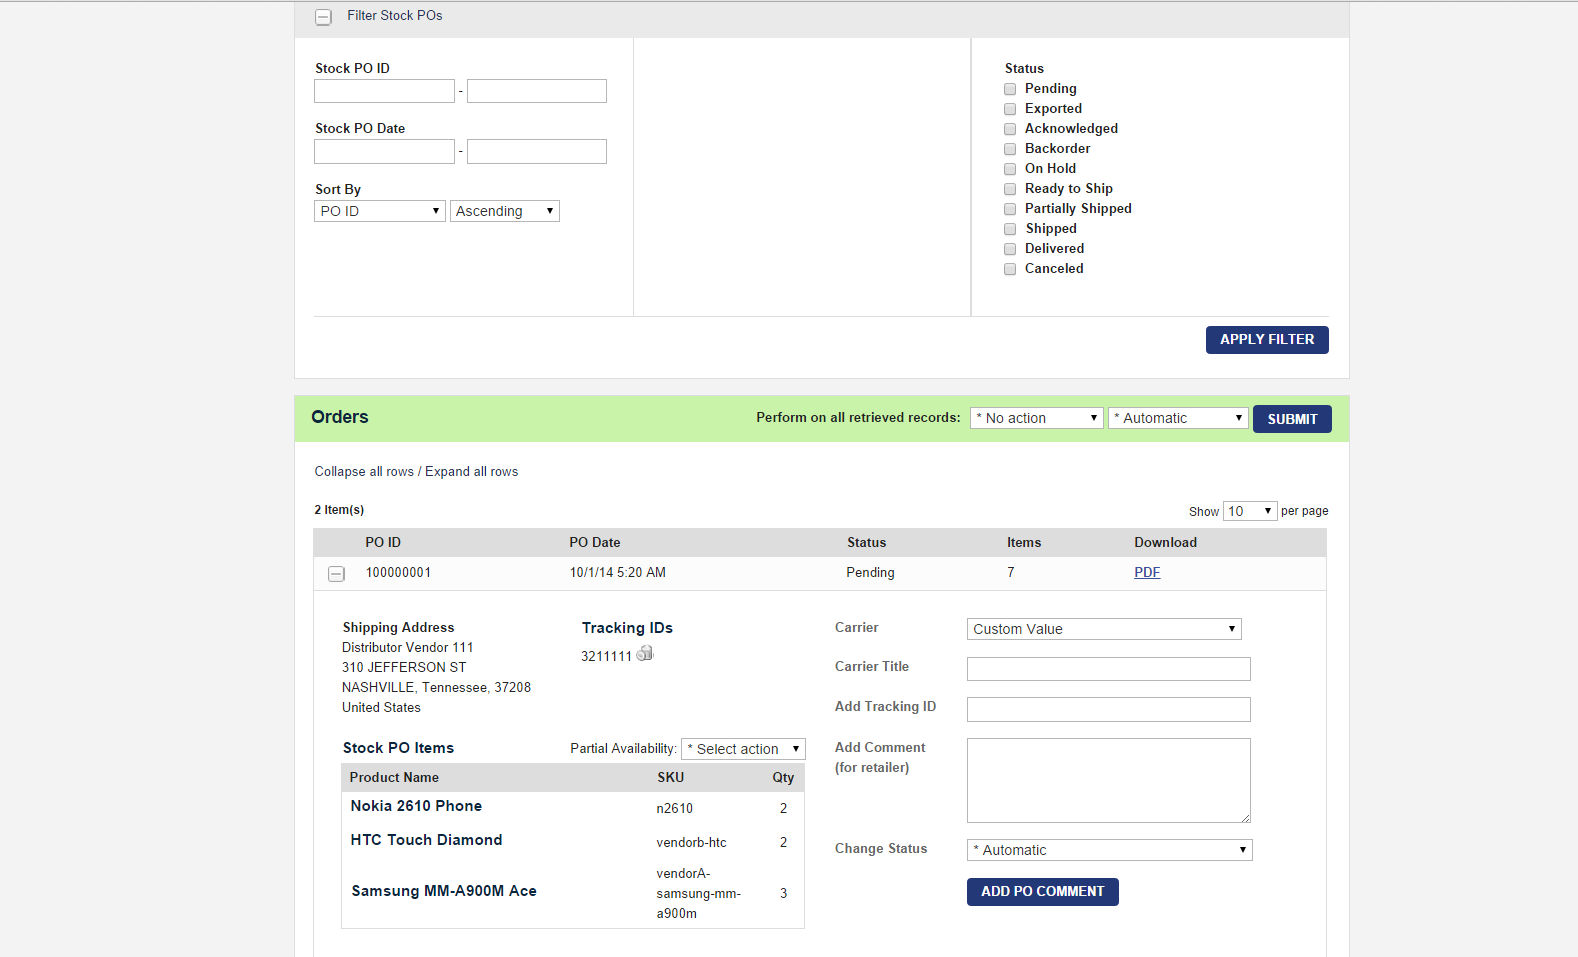Open the Ascending sort order dropdown
This screenshot has width=1578, height=957.
tap(505, 211)
